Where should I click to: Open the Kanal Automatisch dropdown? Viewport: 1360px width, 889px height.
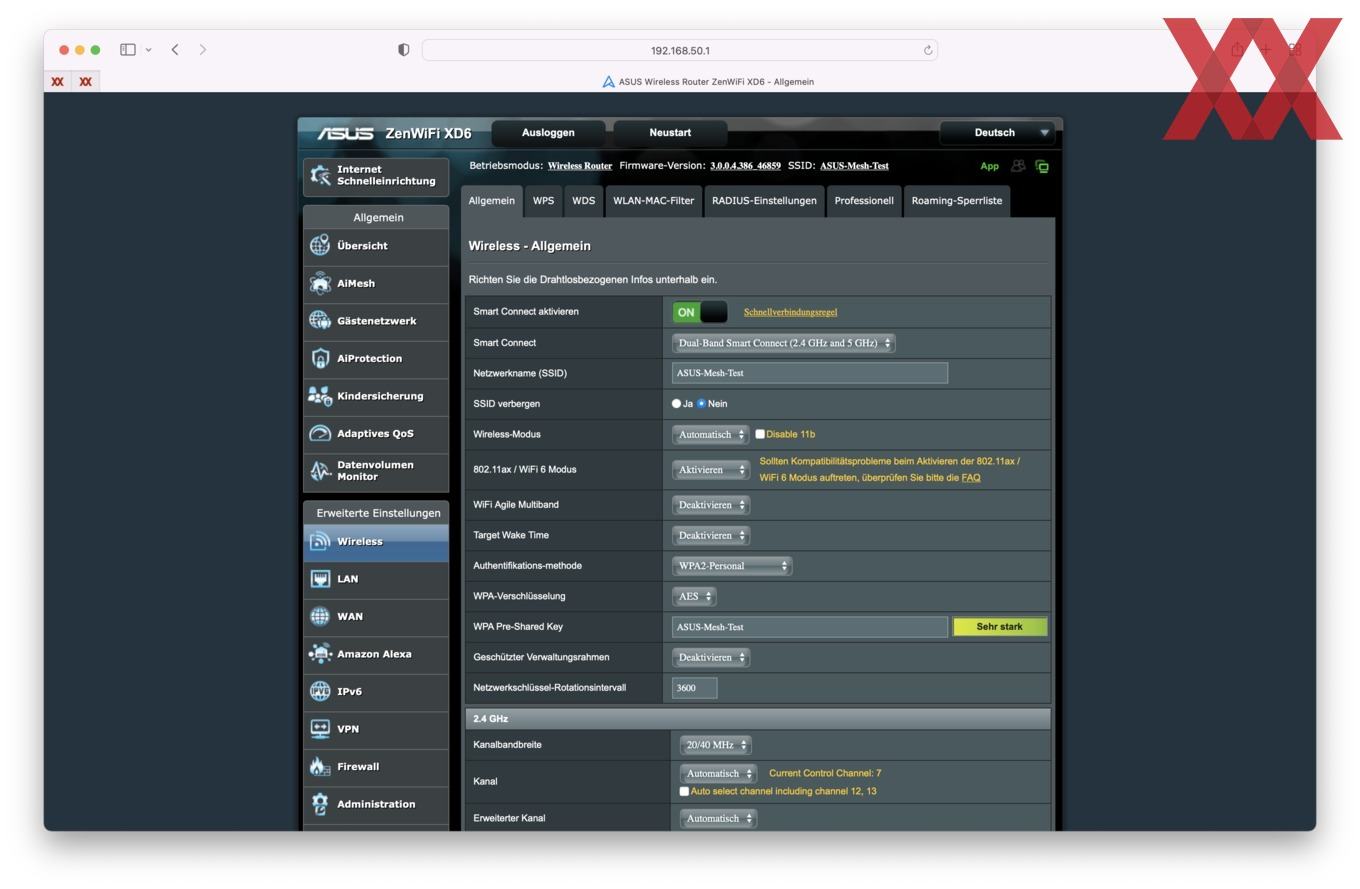718,774
